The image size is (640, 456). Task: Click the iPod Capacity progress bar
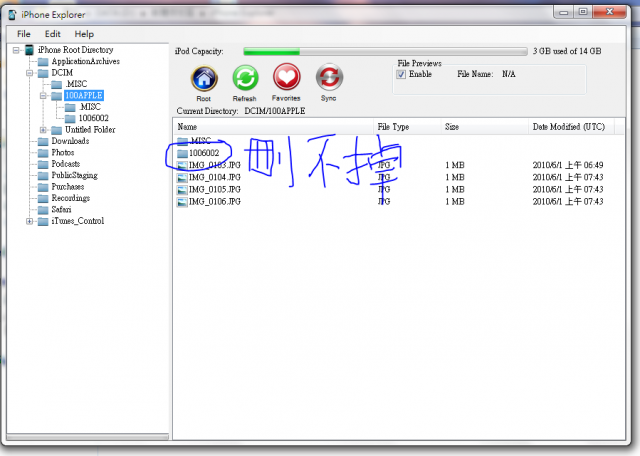coord(385,51)
